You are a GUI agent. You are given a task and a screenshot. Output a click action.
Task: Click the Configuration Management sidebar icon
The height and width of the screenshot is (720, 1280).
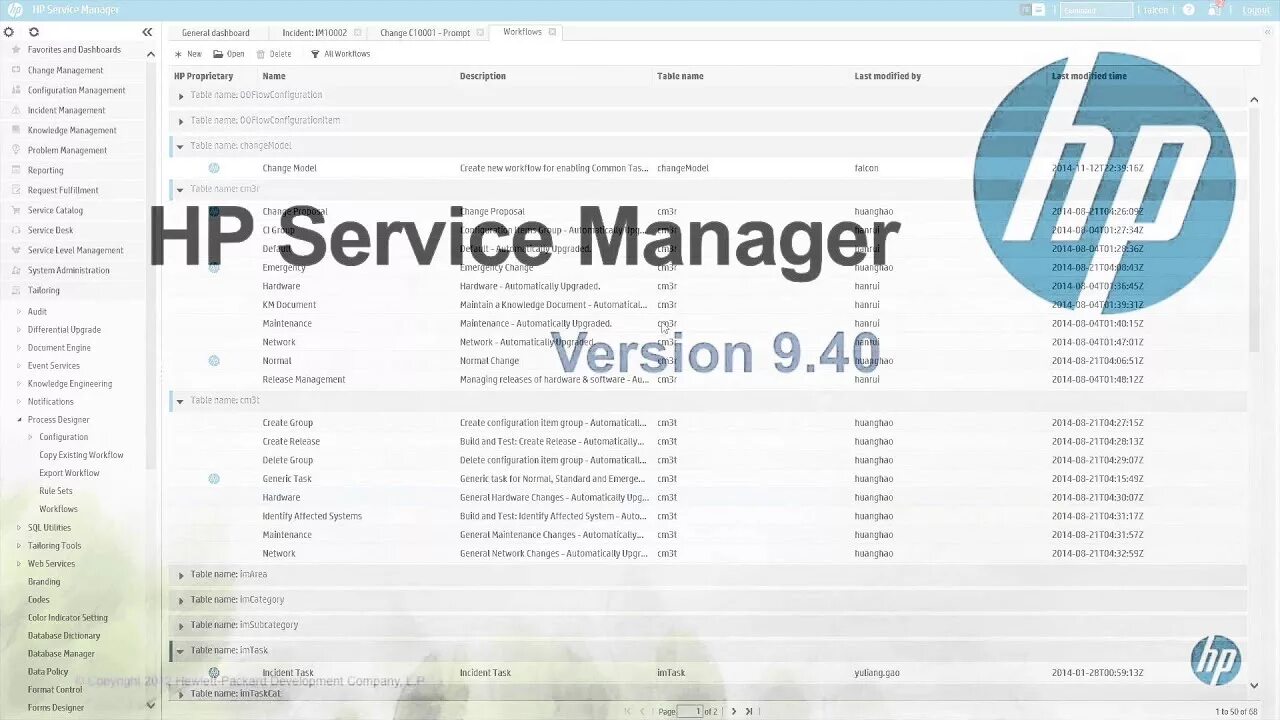coord(15,90)
